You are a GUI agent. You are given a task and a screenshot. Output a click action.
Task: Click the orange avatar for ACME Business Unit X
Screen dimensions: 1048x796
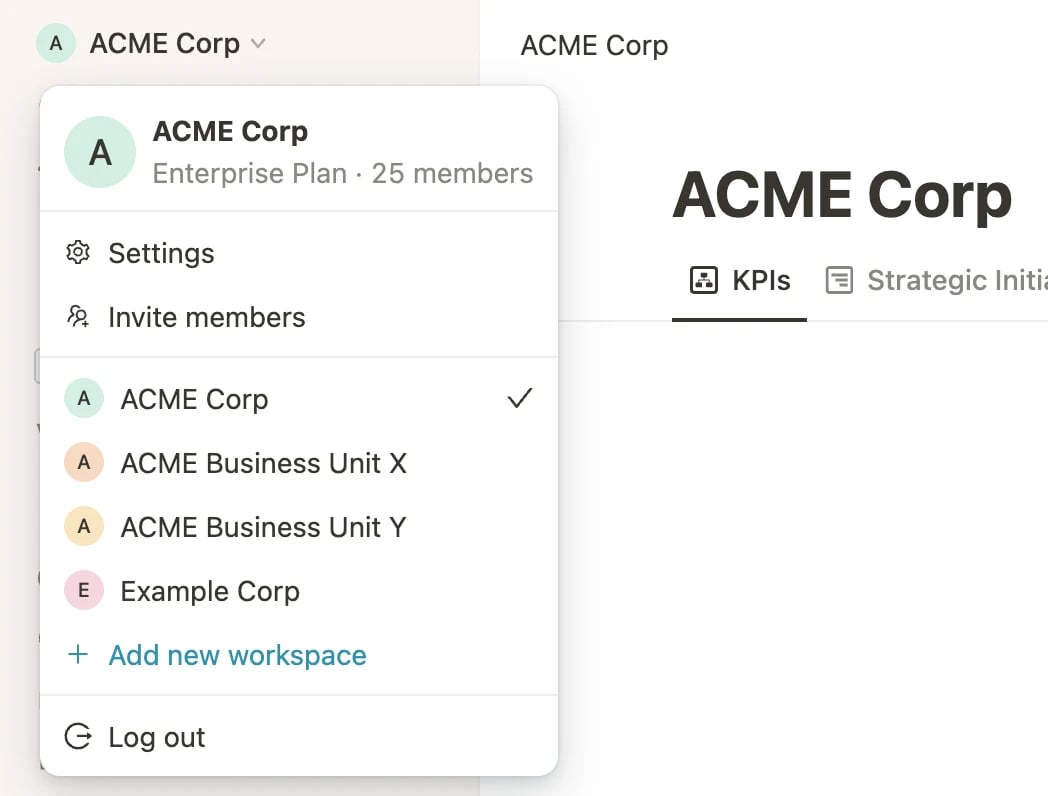[x=84, y=462]
